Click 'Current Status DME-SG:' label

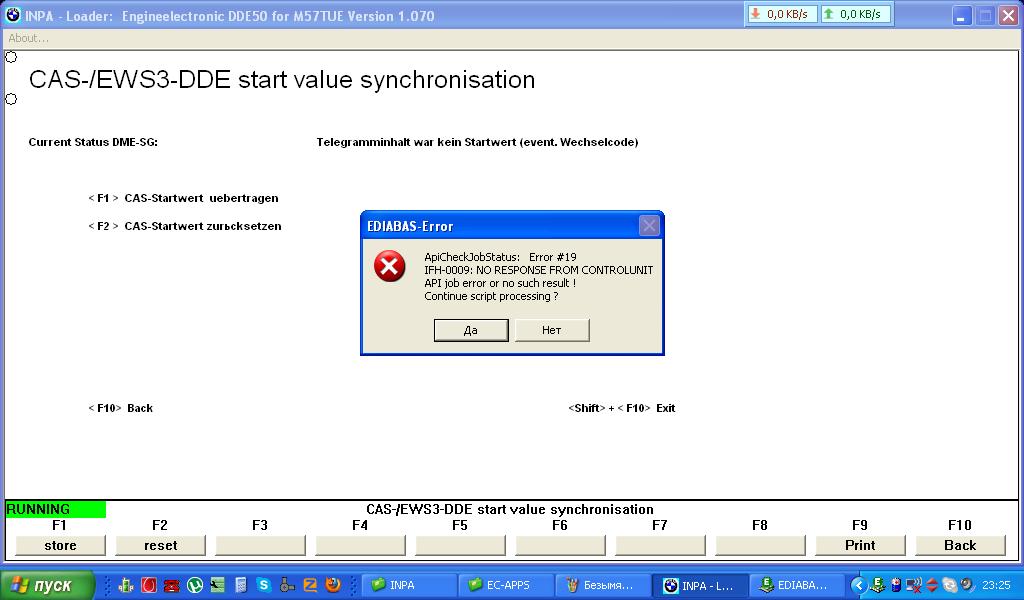tap(93, 142)
